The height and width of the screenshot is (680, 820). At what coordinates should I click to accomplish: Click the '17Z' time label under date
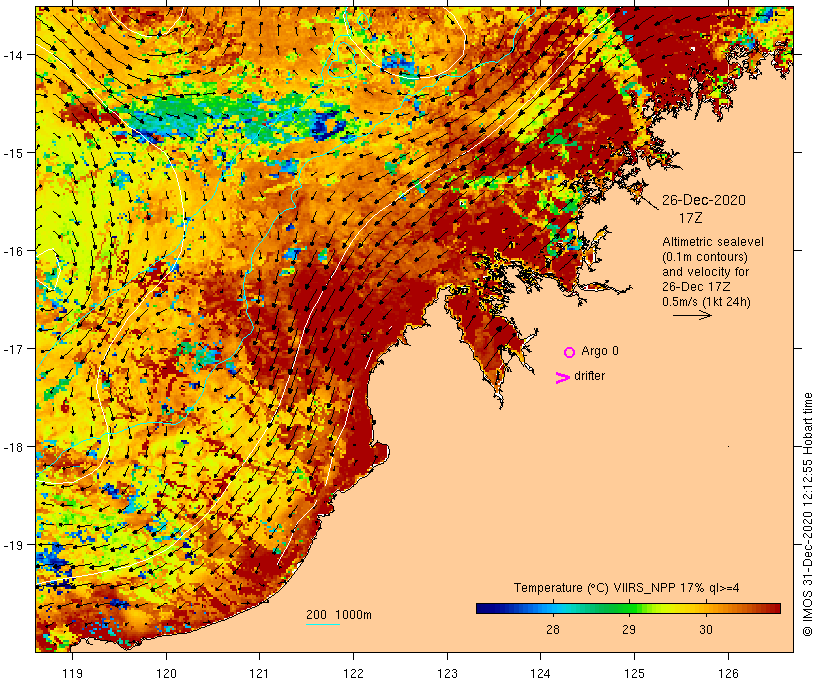[x=690, y=218]
